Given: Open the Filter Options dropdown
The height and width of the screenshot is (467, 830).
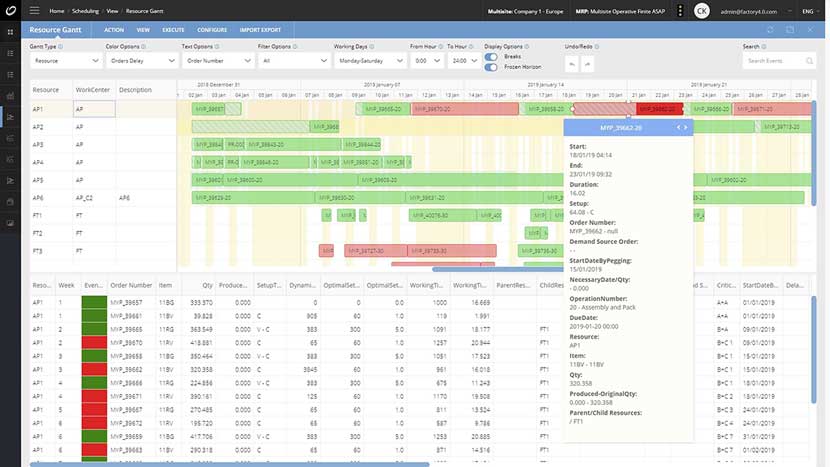Looking at the screenshot, I should point(294,61).
